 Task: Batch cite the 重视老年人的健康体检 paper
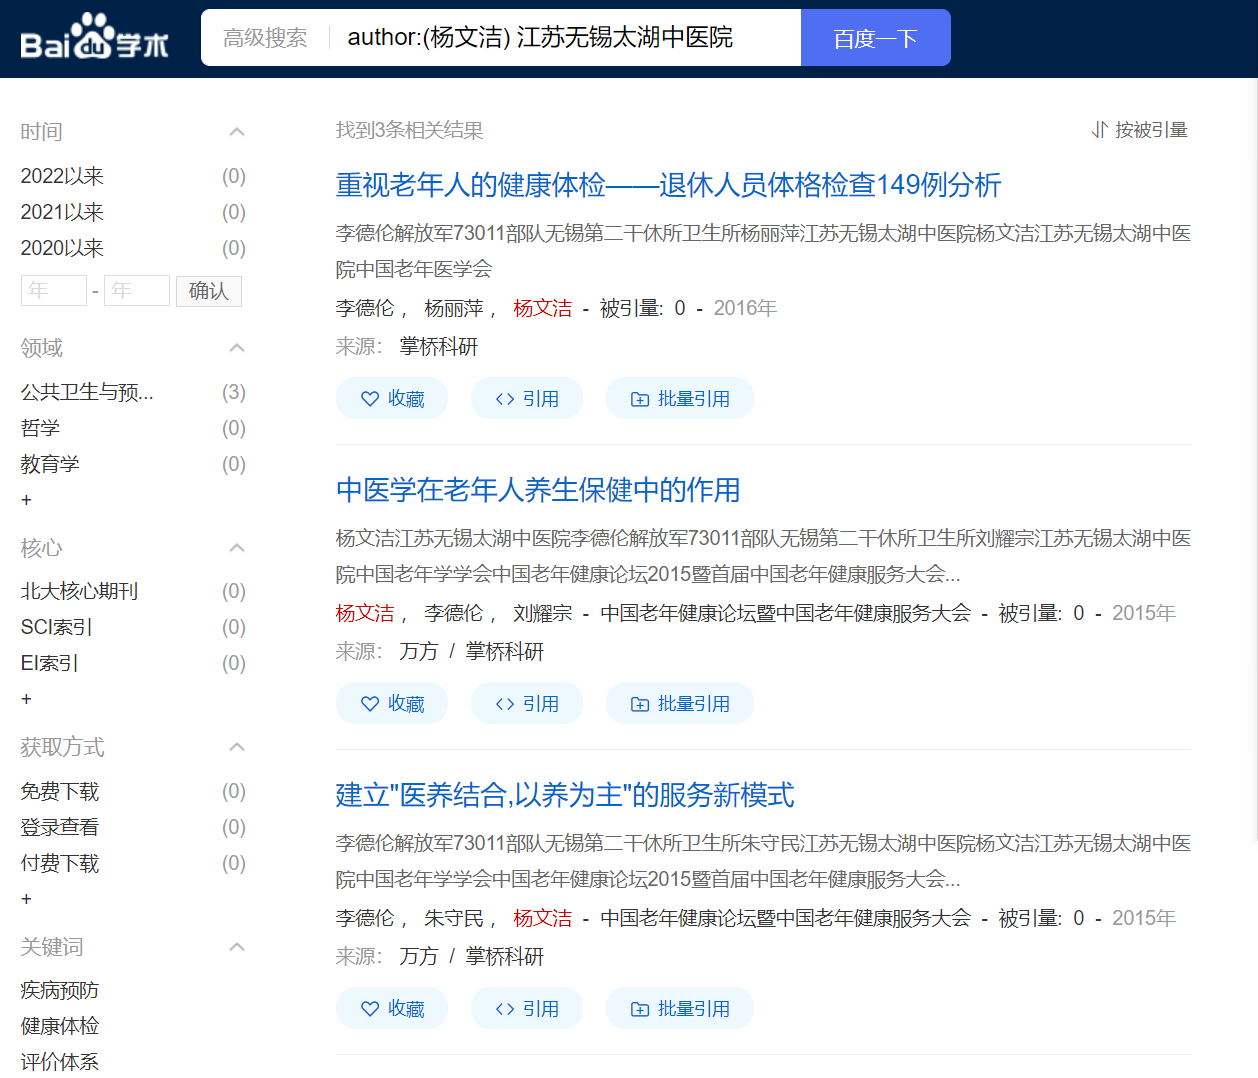point(680,398)
